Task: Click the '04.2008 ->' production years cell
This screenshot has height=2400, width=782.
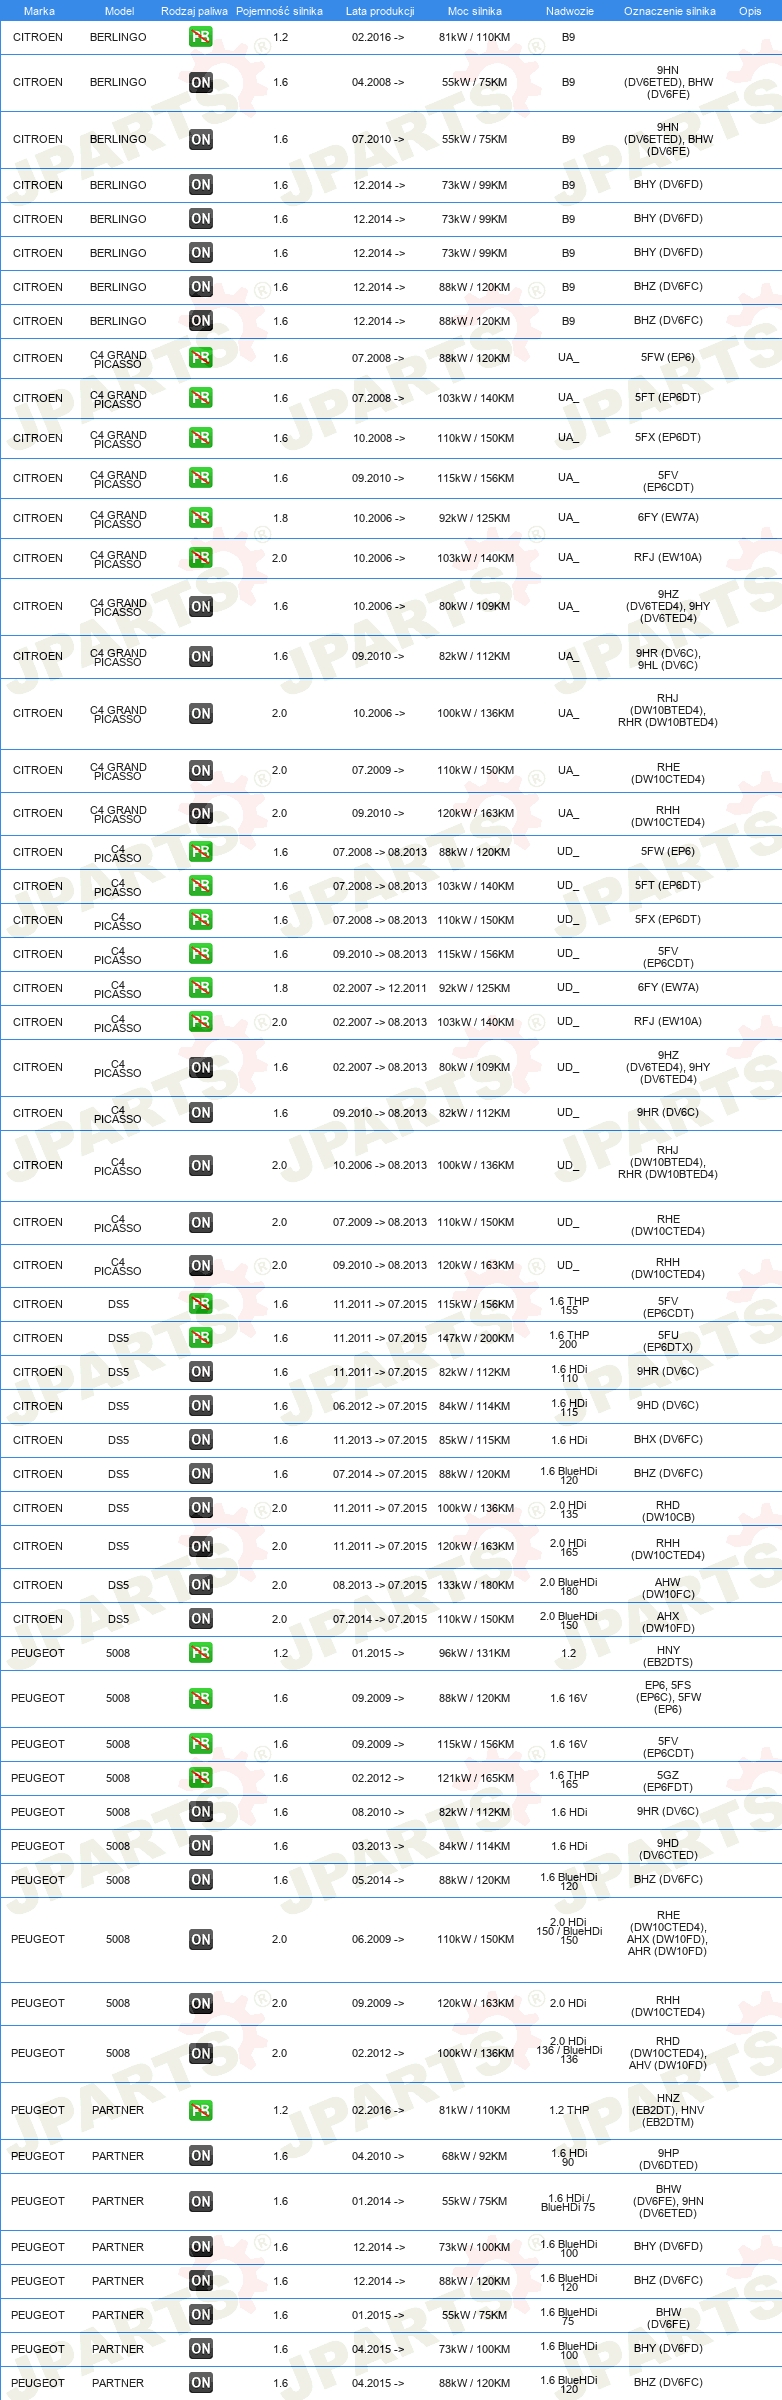Action: click(378, 83)
